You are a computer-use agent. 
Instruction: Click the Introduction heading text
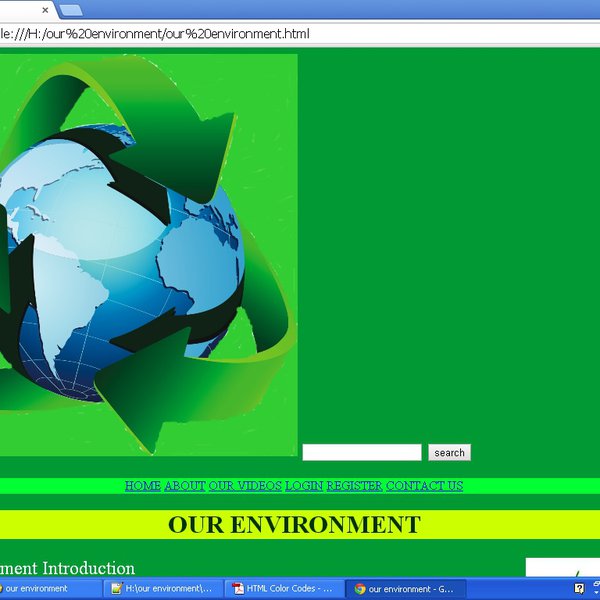(67, 568)
